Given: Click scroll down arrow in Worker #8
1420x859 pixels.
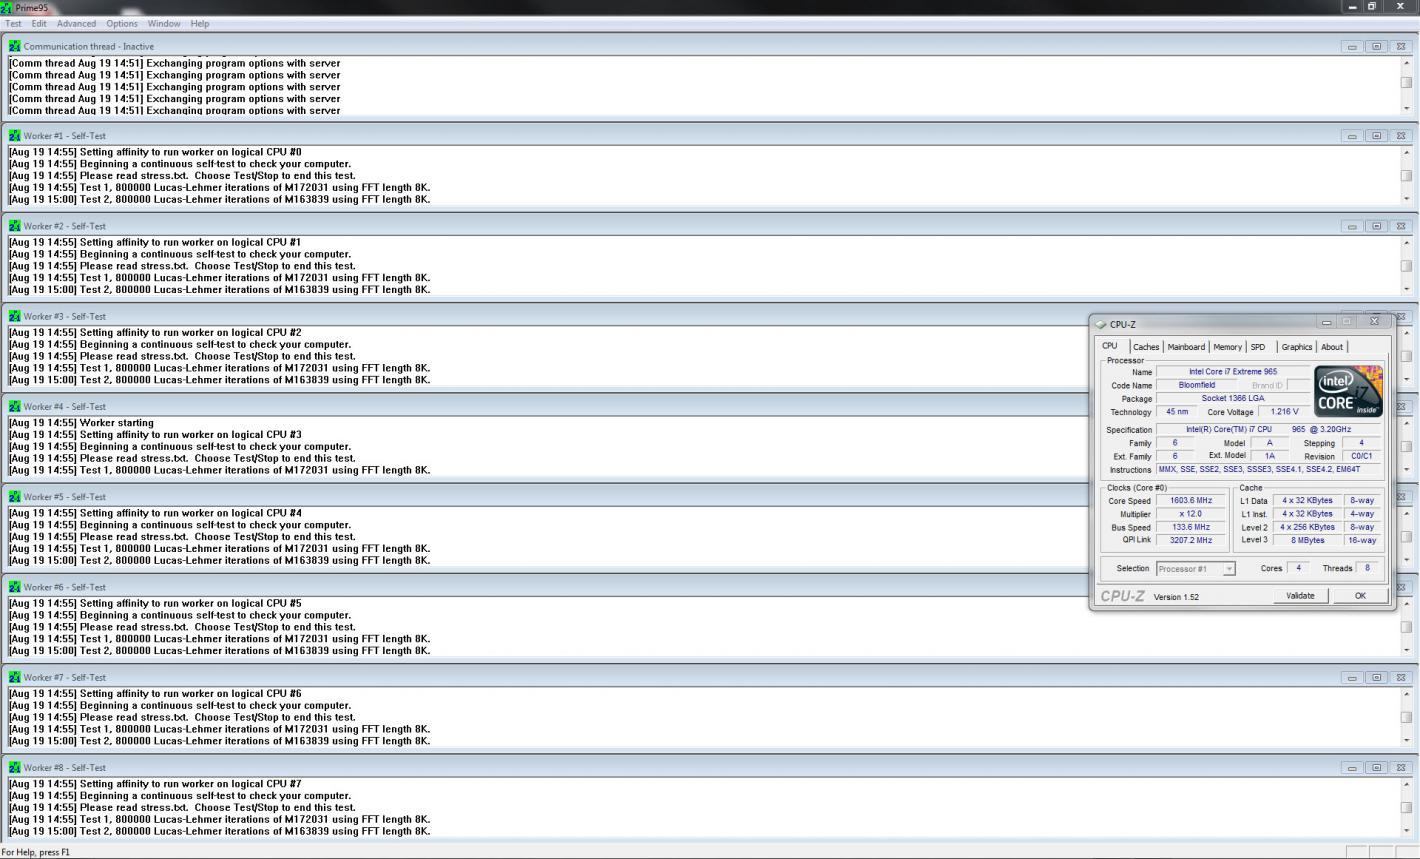Looking at the screenshot, I should 1406,830.
